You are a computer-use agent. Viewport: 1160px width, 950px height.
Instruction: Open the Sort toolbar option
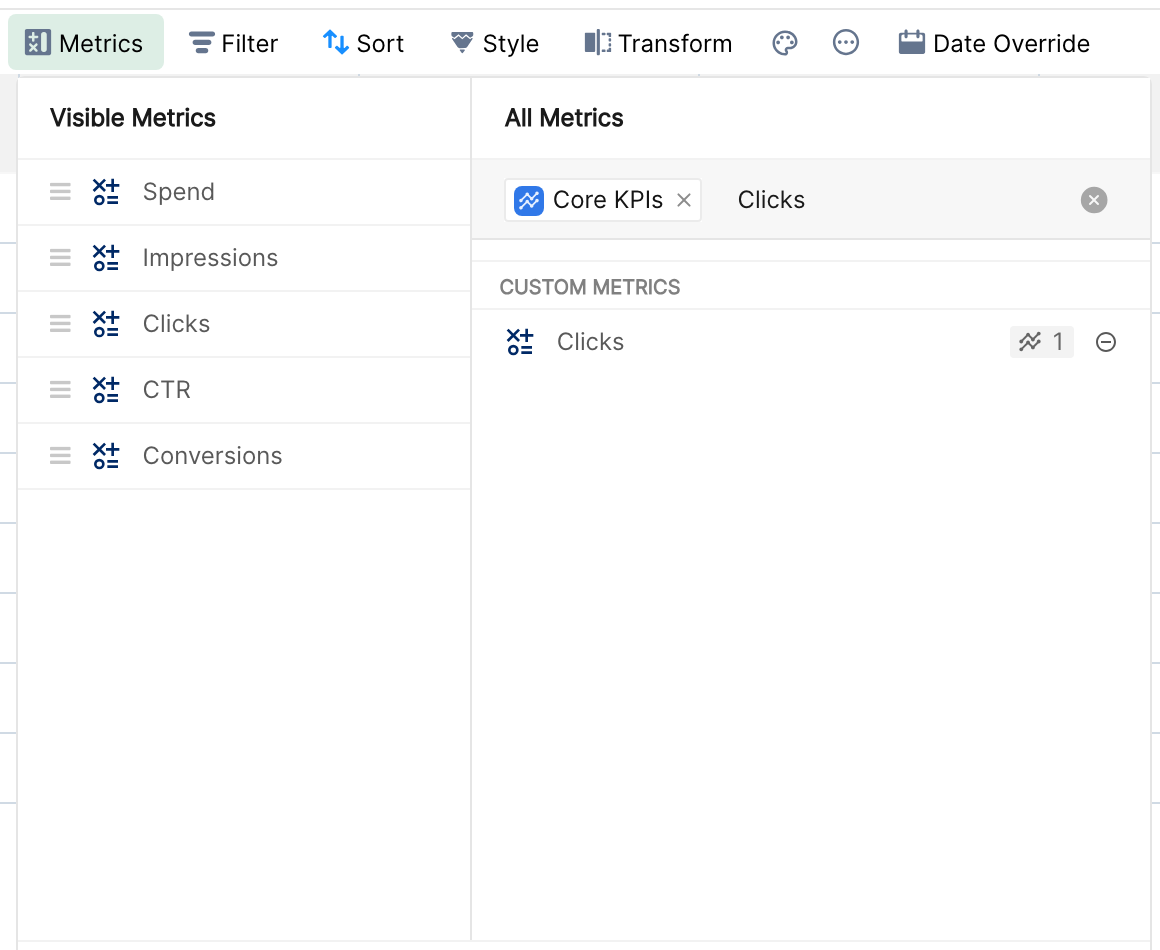(x=363, y=43)
